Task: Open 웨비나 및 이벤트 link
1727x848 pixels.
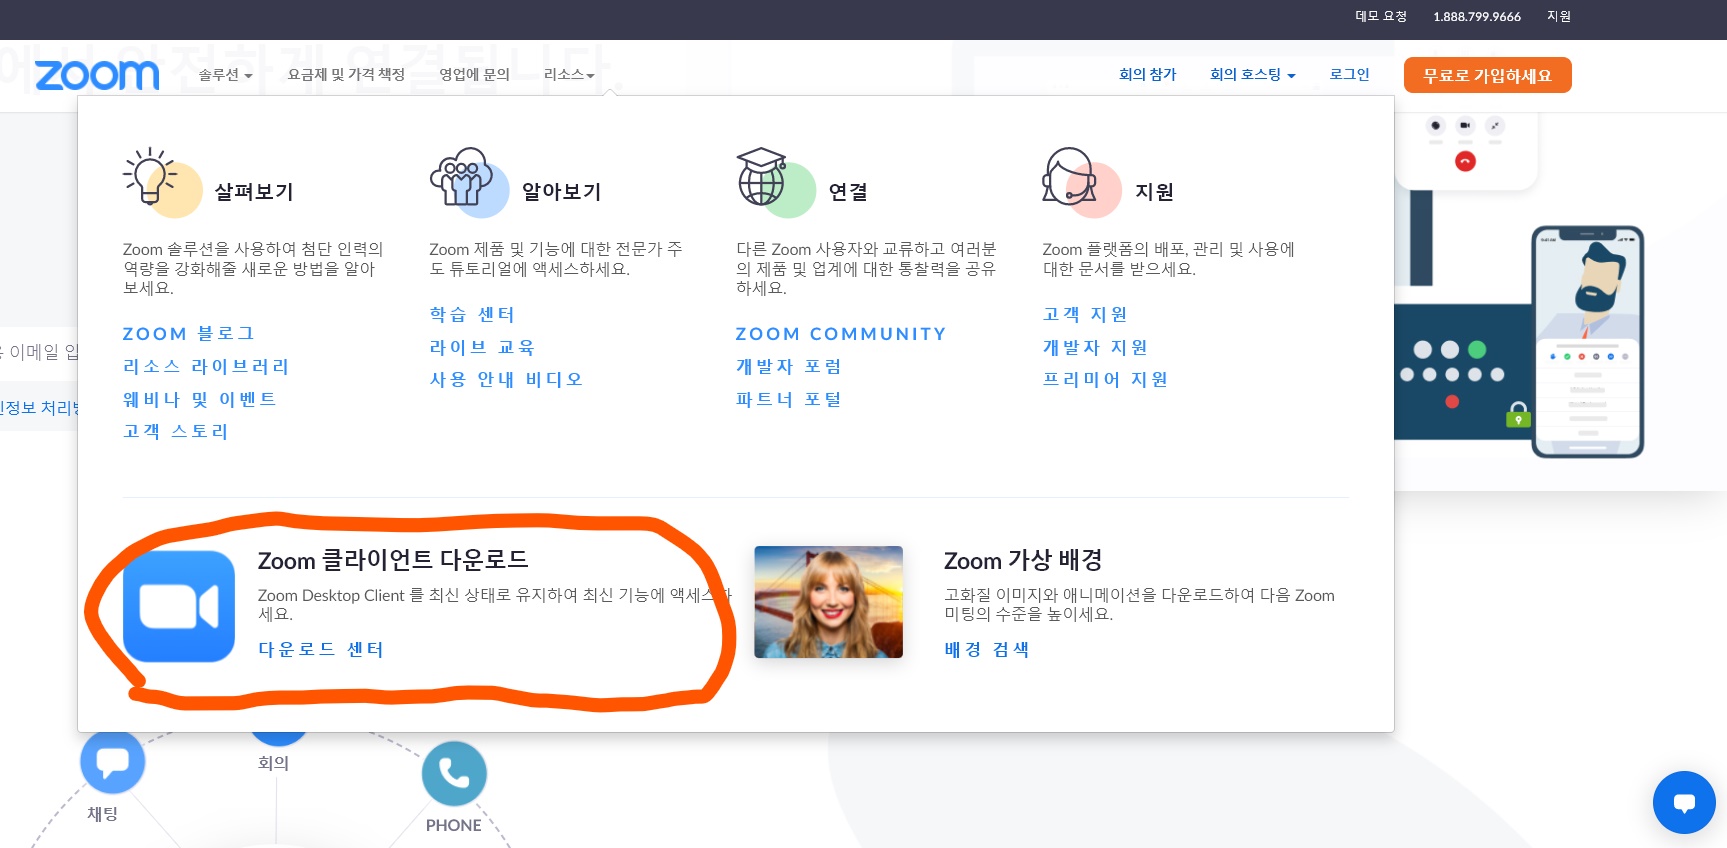Action: coord(199,399)
